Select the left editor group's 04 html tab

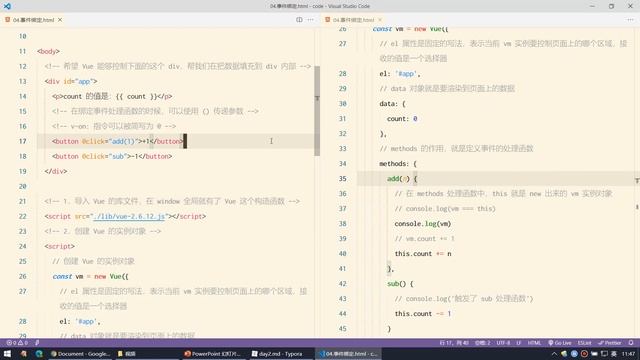pyautogui.click(x=33, y=20)
